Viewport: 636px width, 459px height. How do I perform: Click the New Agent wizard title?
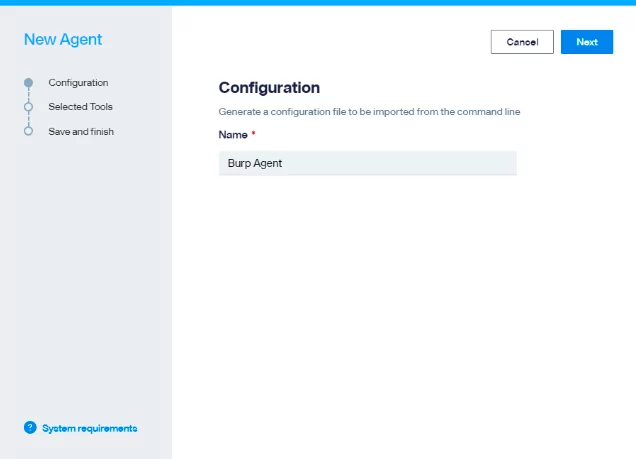coord(63,40)
